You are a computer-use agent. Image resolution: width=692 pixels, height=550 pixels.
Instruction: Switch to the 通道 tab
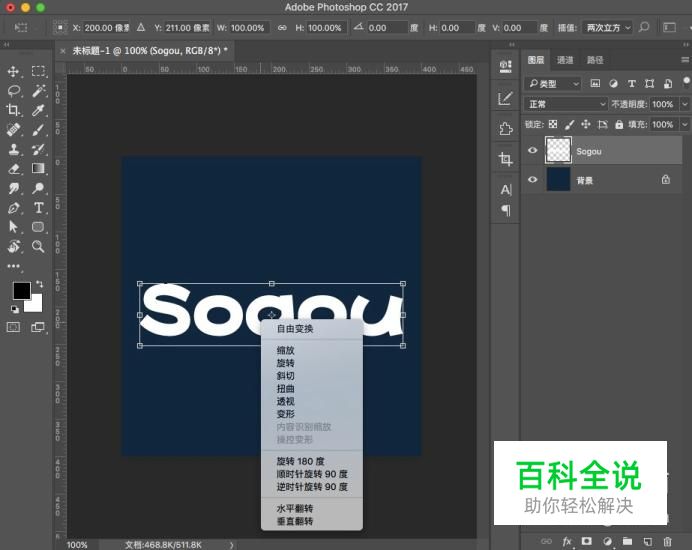coord(565,60)
